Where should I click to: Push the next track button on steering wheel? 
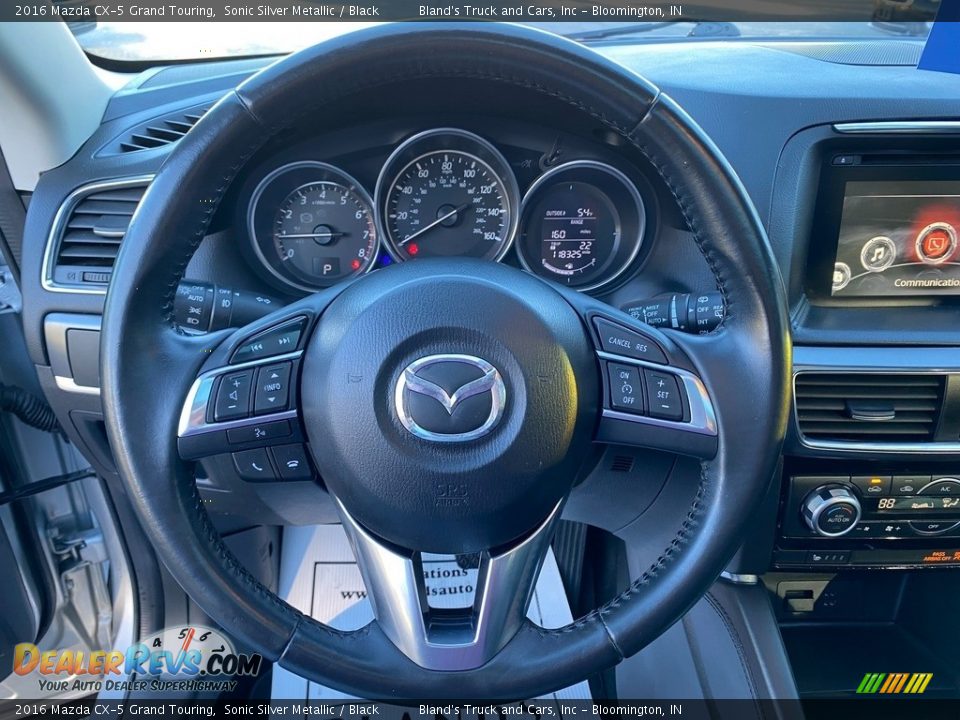284,340
